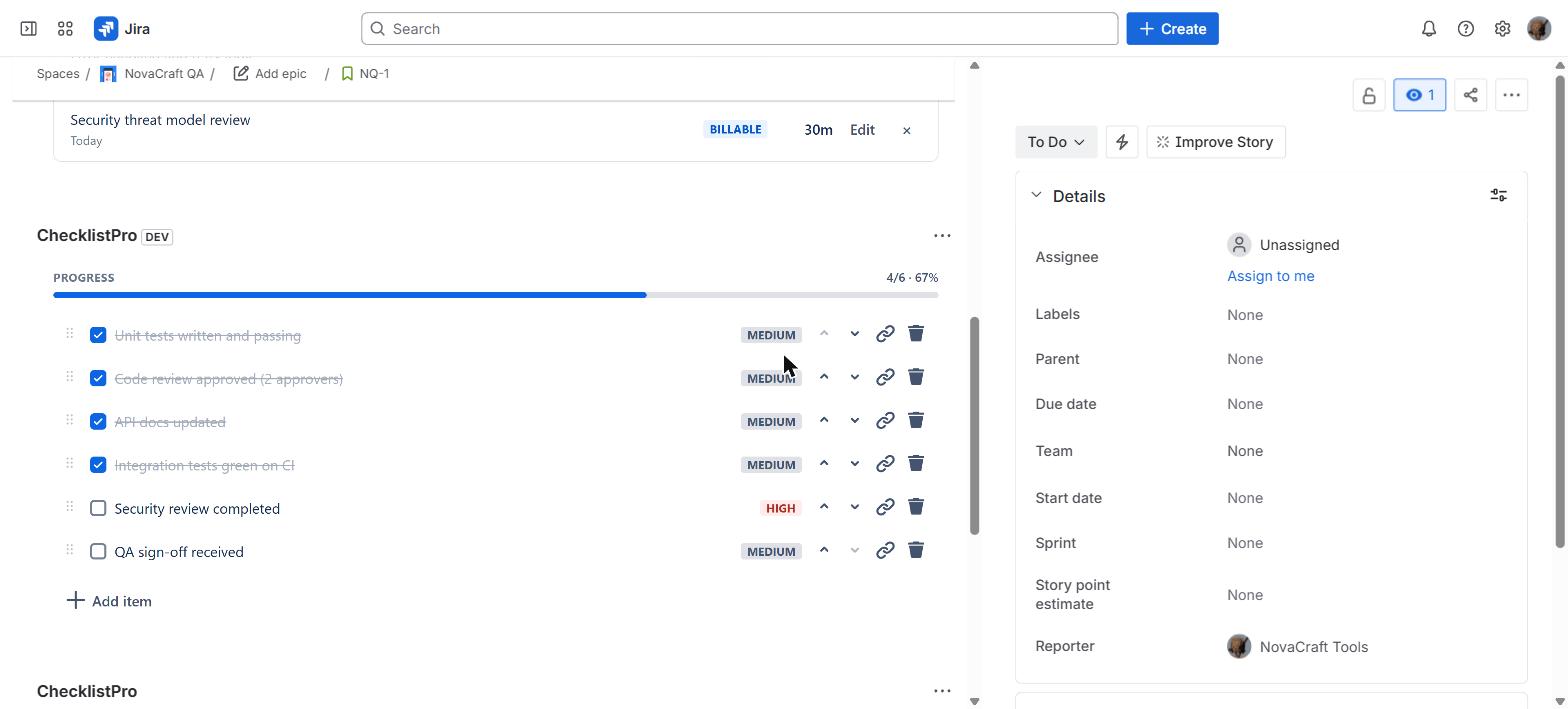Edit the Security threat model worklog
The image size is (1568, 709).
point(862,130)
